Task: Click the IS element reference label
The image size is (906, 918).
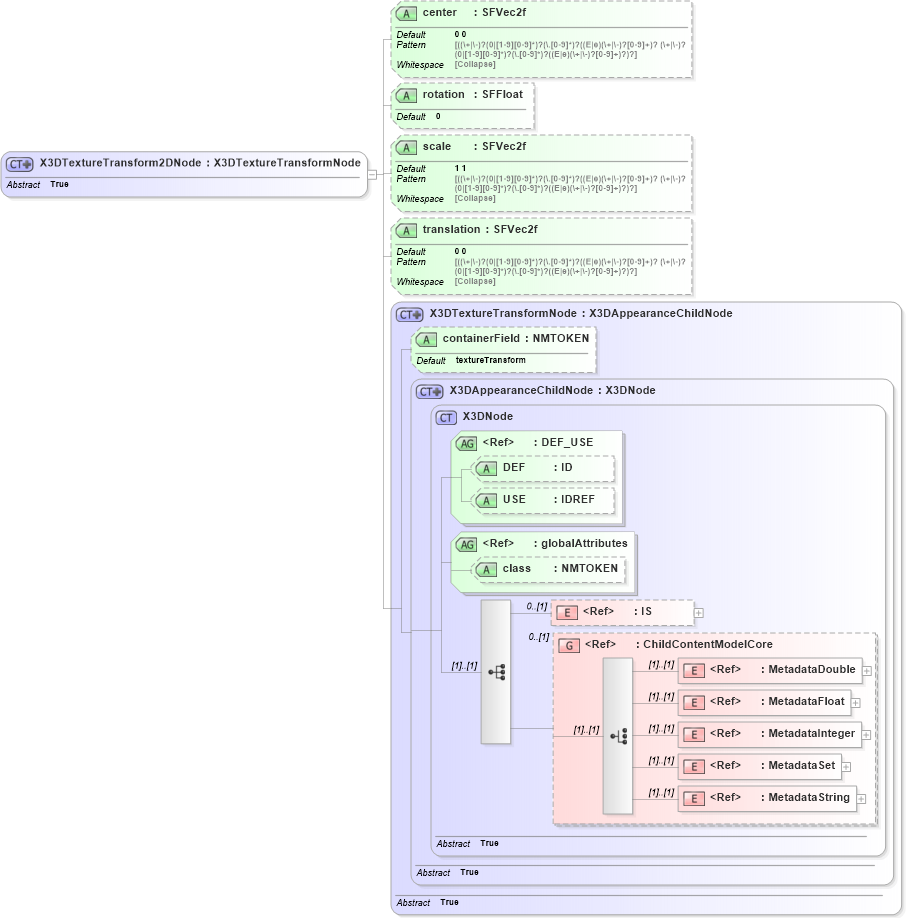Action: (617, 612)
